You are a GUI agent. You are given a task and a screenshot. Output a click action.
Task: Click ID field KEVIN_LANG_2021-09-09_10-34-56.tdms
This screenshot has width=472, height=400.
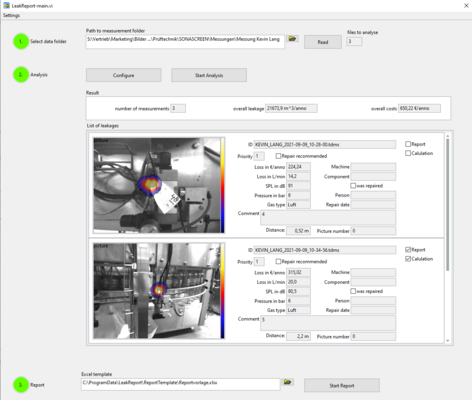pyautogui.click(x=325, y=250)
